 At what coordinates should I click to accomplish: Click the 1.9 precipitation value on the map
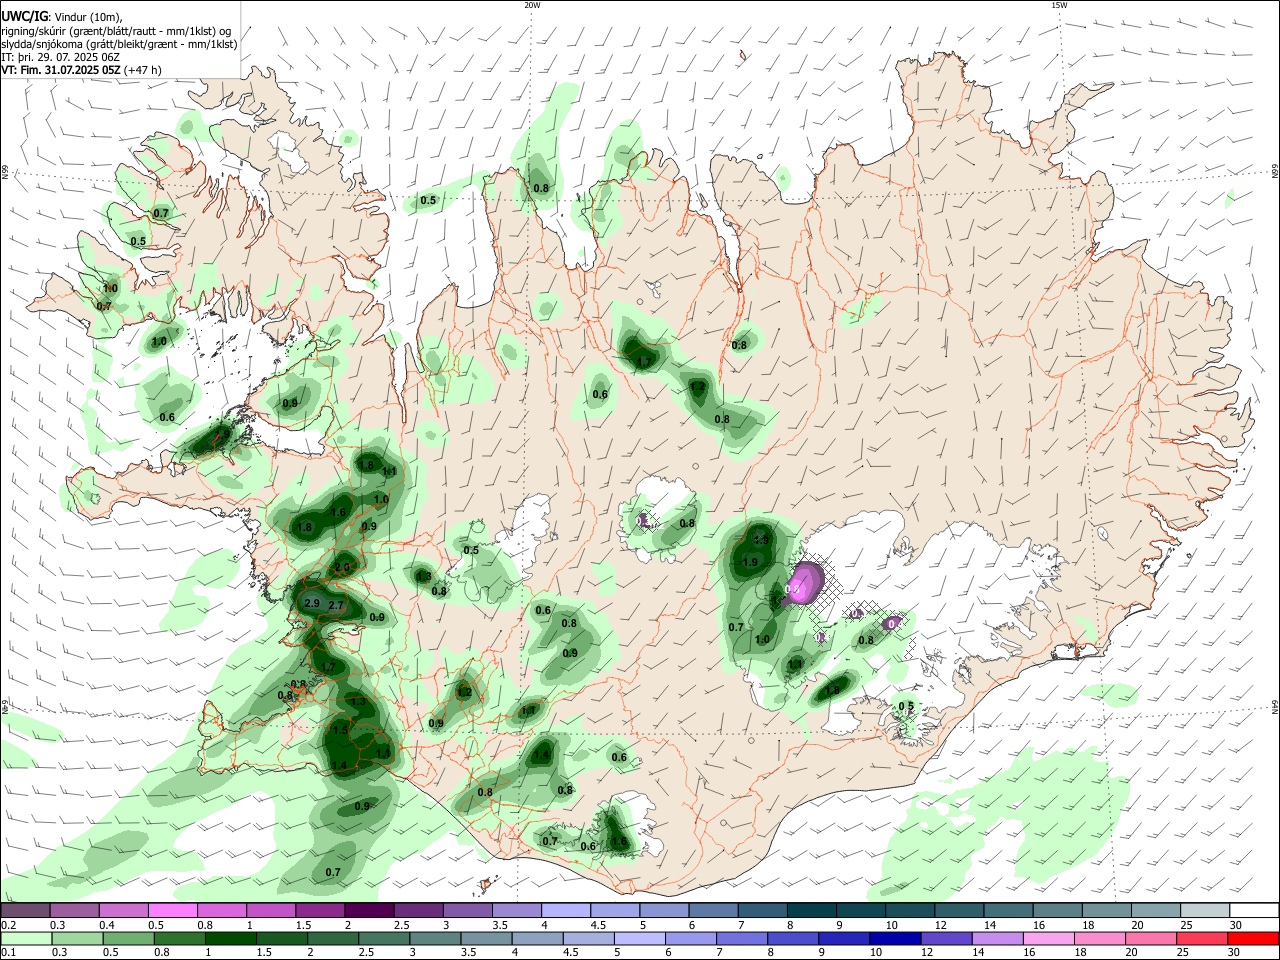pyautogui.click(x=750, y=562)
